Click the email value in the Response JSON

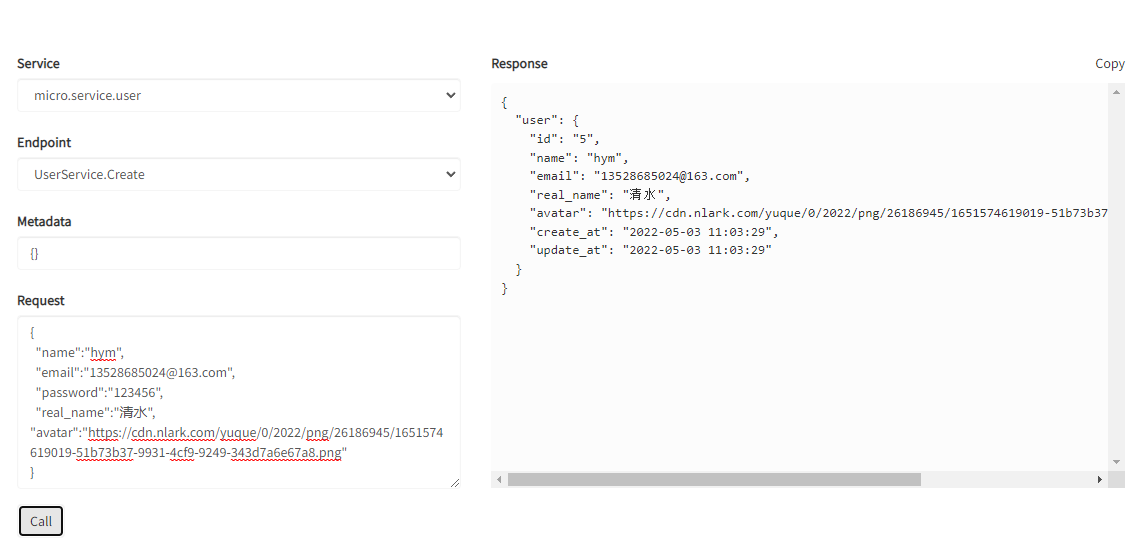[669, 176]
